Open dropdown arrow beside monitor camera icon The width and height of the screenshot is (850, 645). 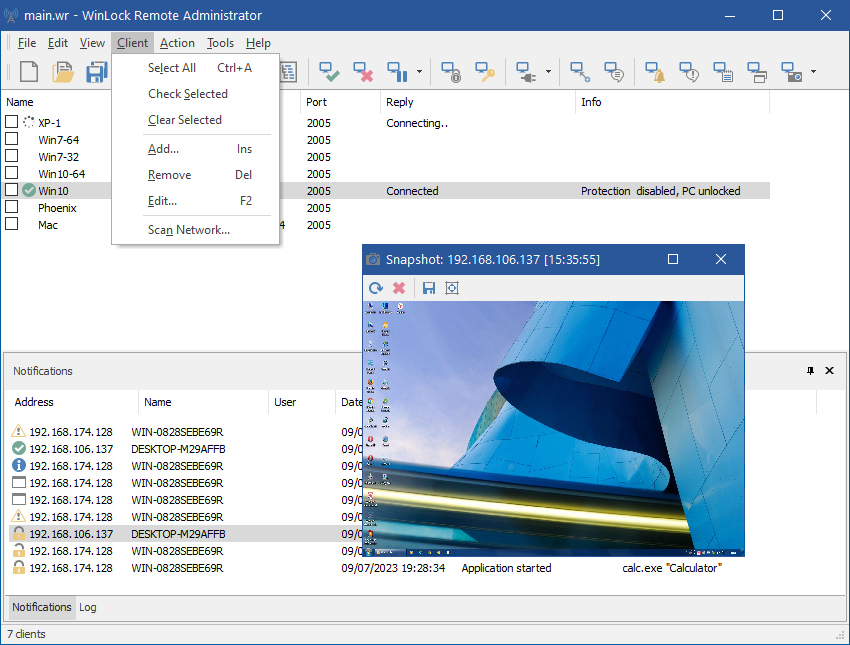tap(813, 72)
